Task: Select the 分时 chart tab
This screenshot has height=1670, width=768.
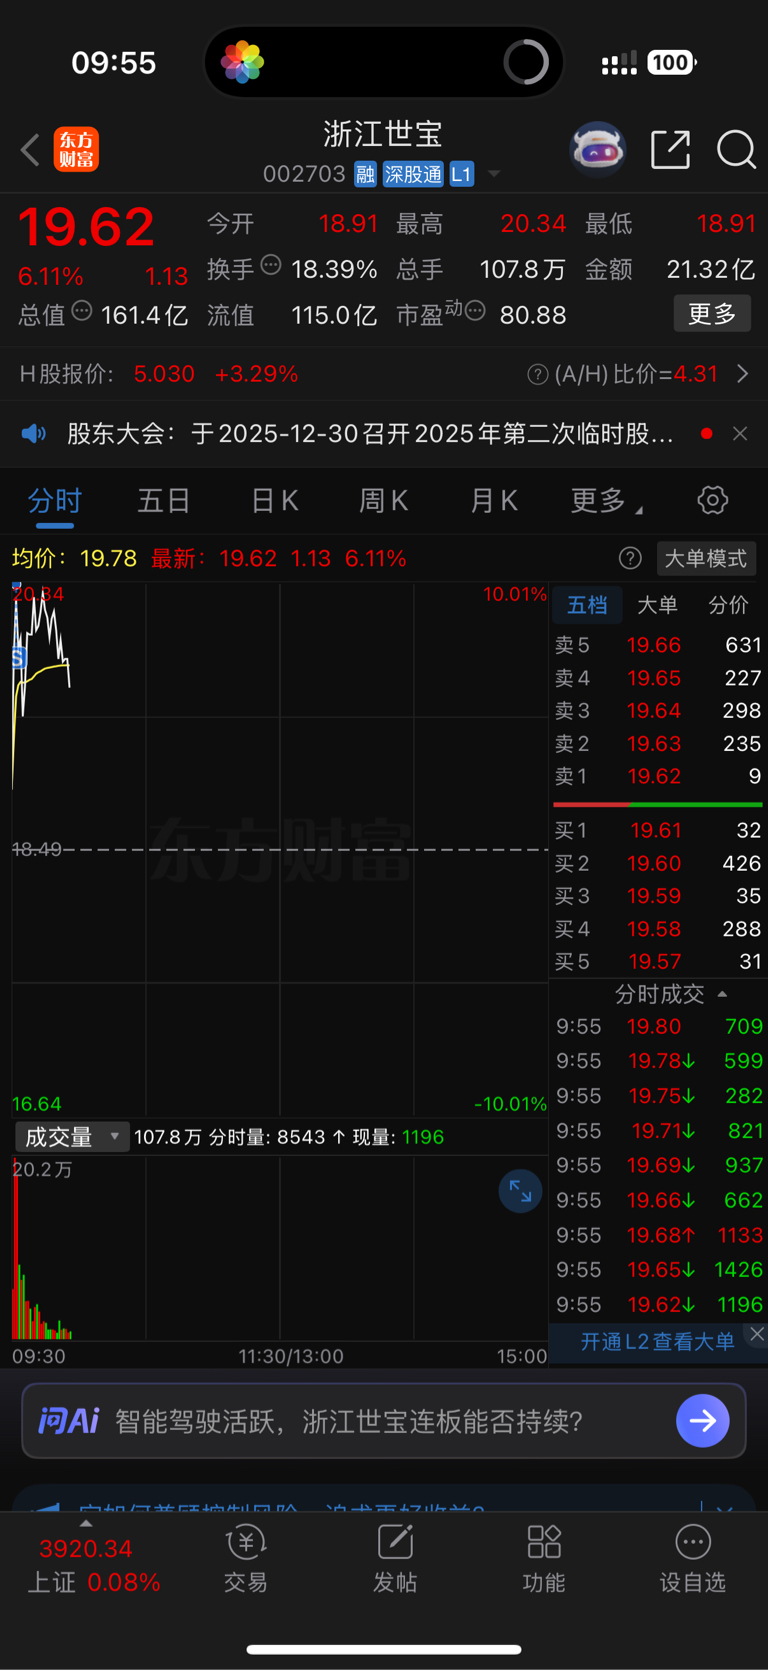Action: (54, 500)
